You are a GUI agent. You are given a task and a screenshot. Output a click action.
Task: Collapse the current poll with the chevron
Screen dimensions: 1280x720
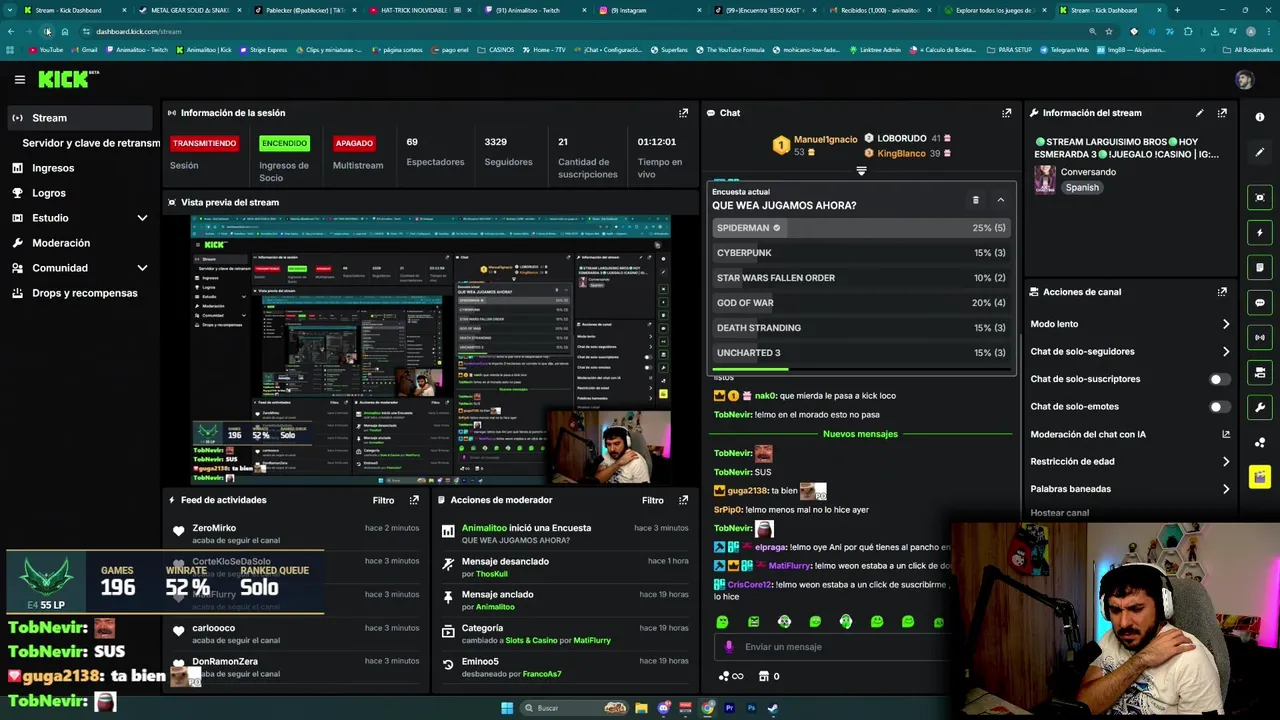pyautogui.click(x=1000, y=200)
